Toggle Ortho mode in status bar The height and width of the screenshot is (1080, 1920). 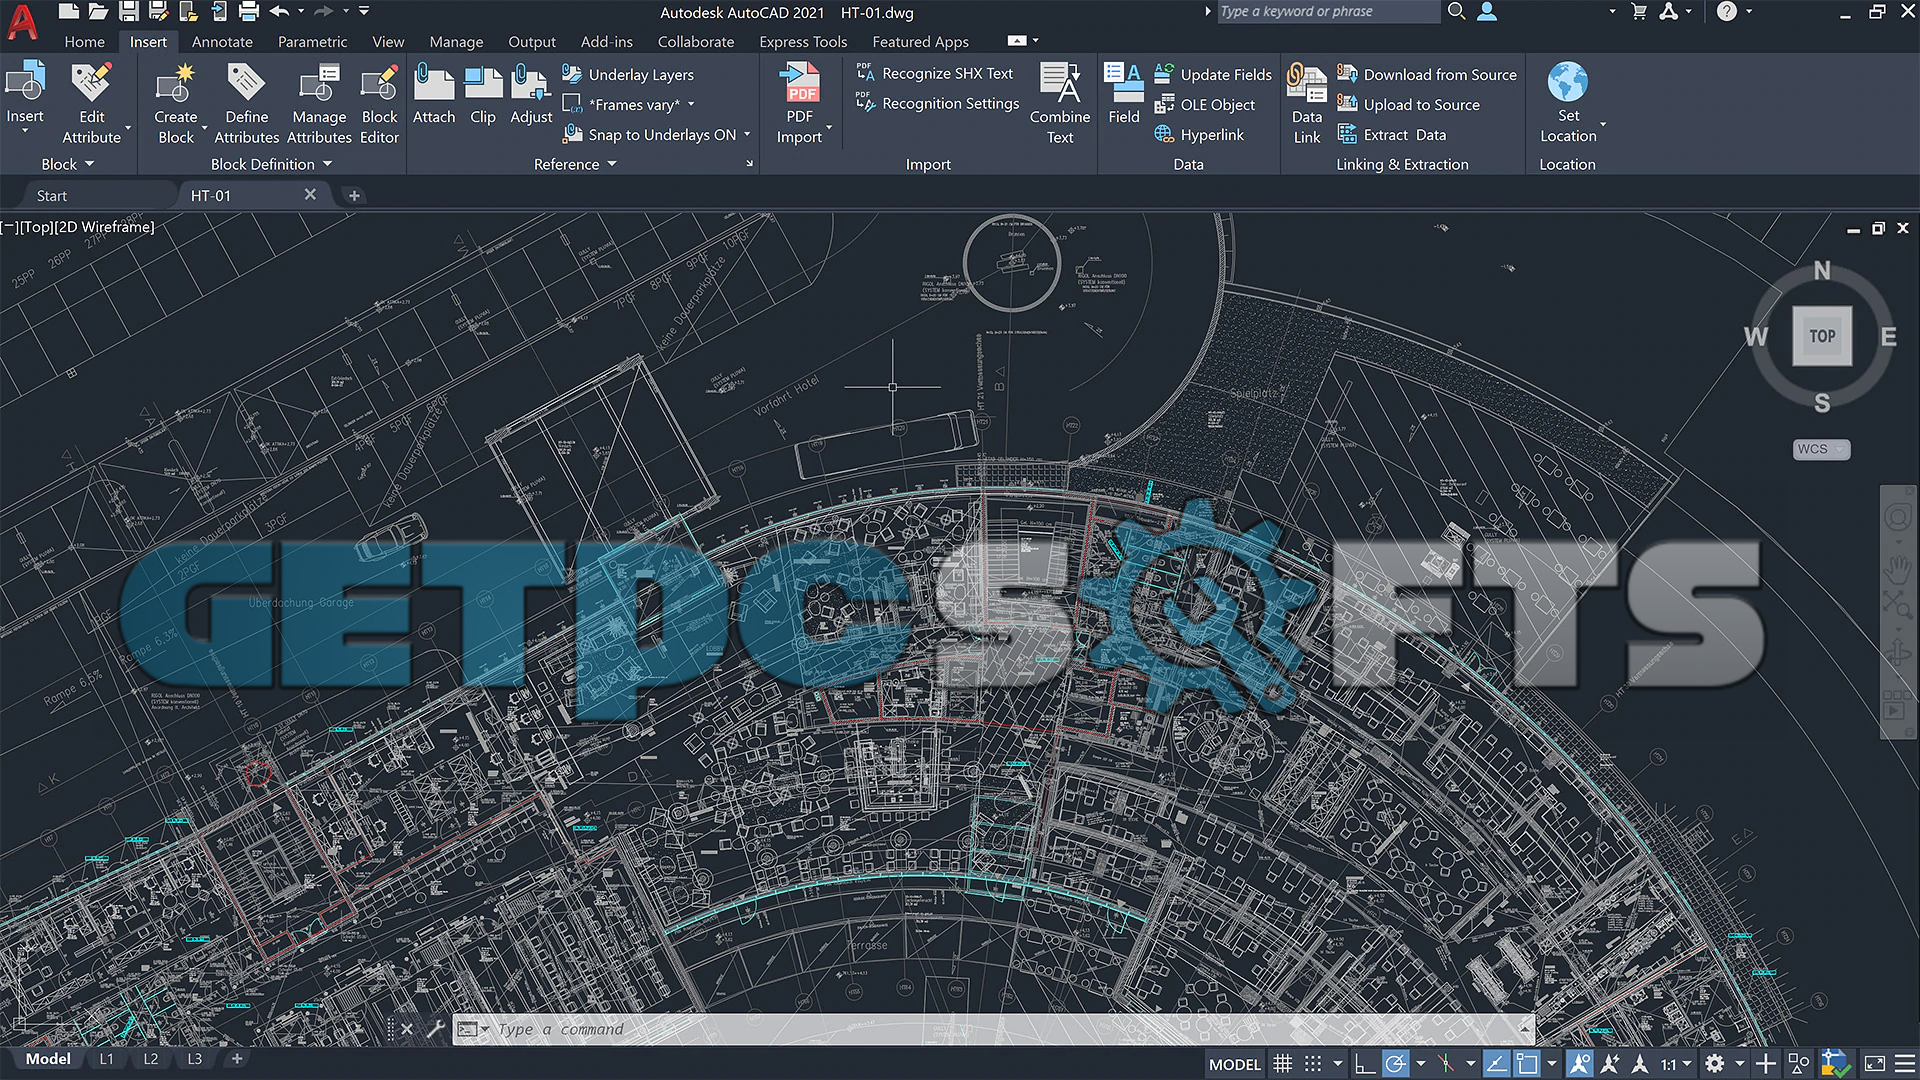click(x=1365, y=1064)
